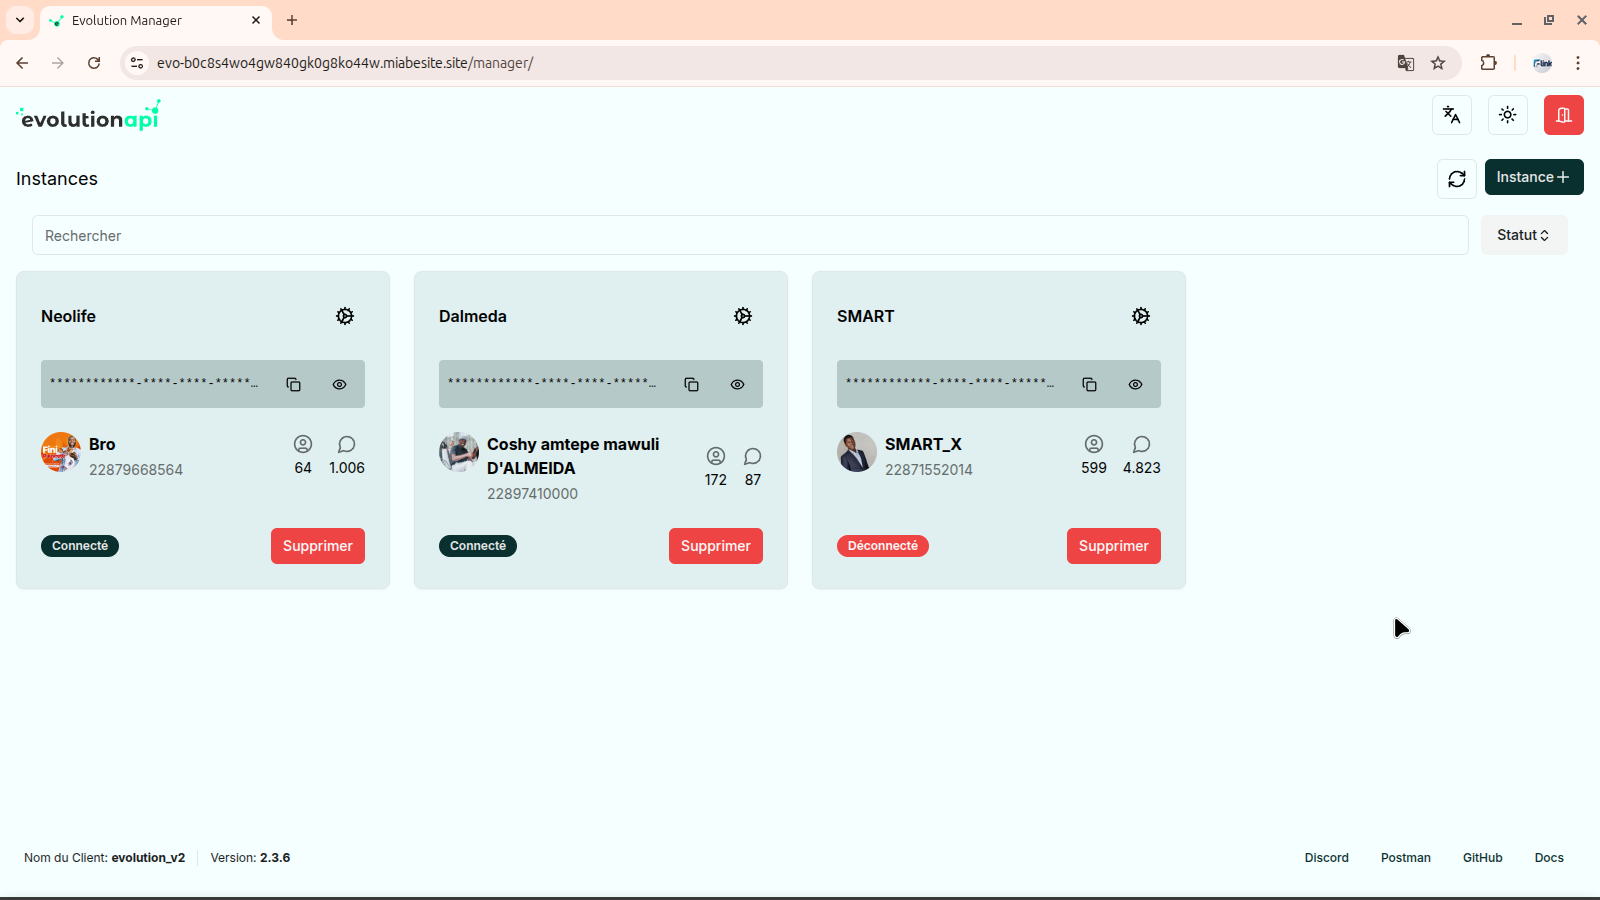Image resolution: width=1600 pixels, height=900 pixels.
Task: Open settings gear for SMART instance
Action: coord(1141,316)
